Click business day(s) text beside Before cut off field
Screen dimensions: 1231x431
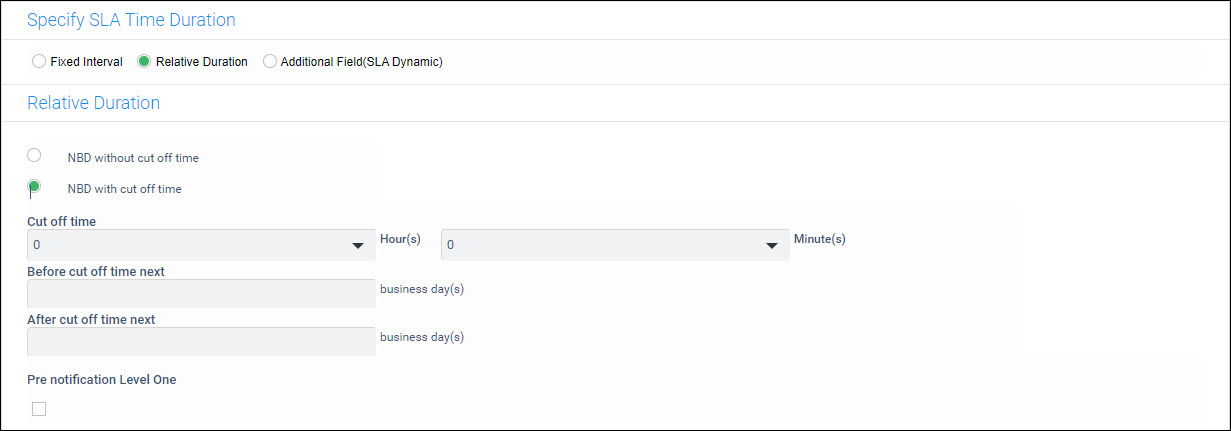point(421,289)
